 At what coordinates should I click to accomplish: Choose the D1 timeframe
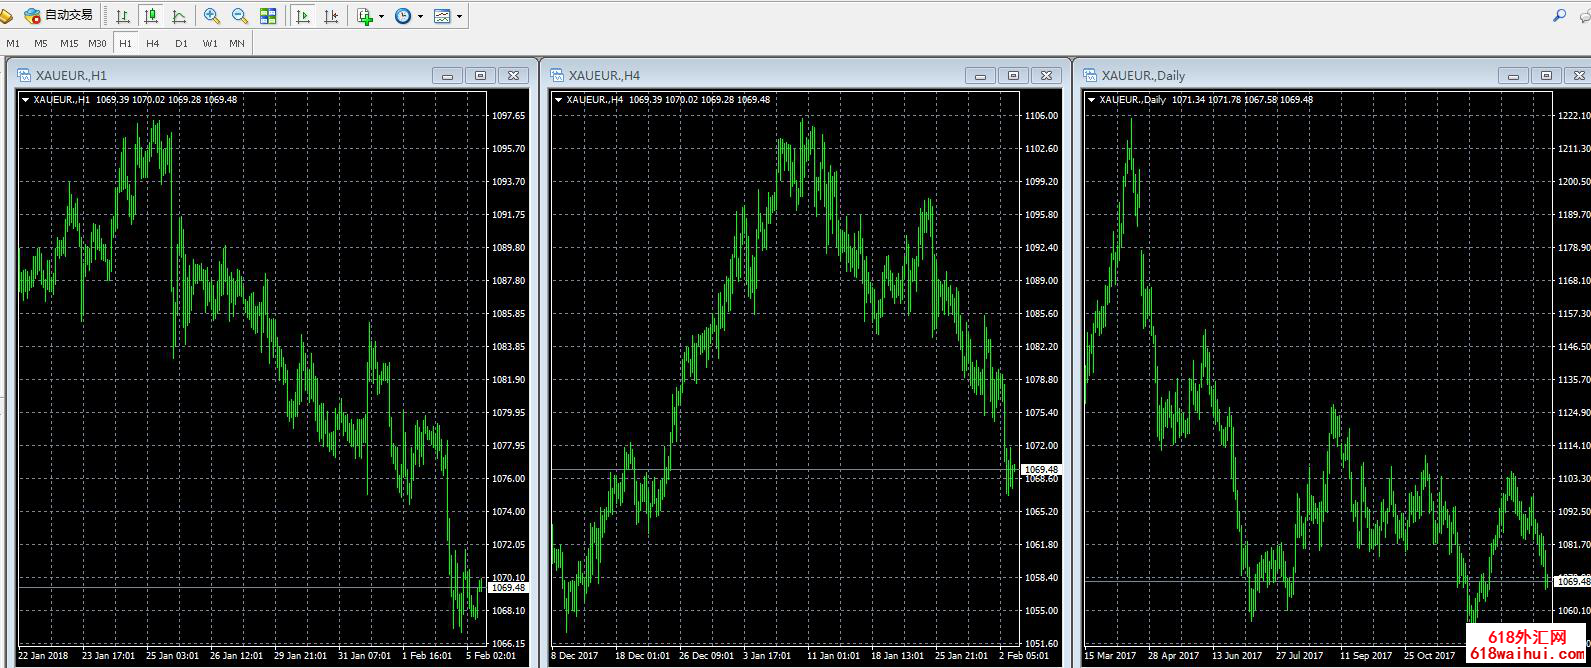[x=181, y=43]
